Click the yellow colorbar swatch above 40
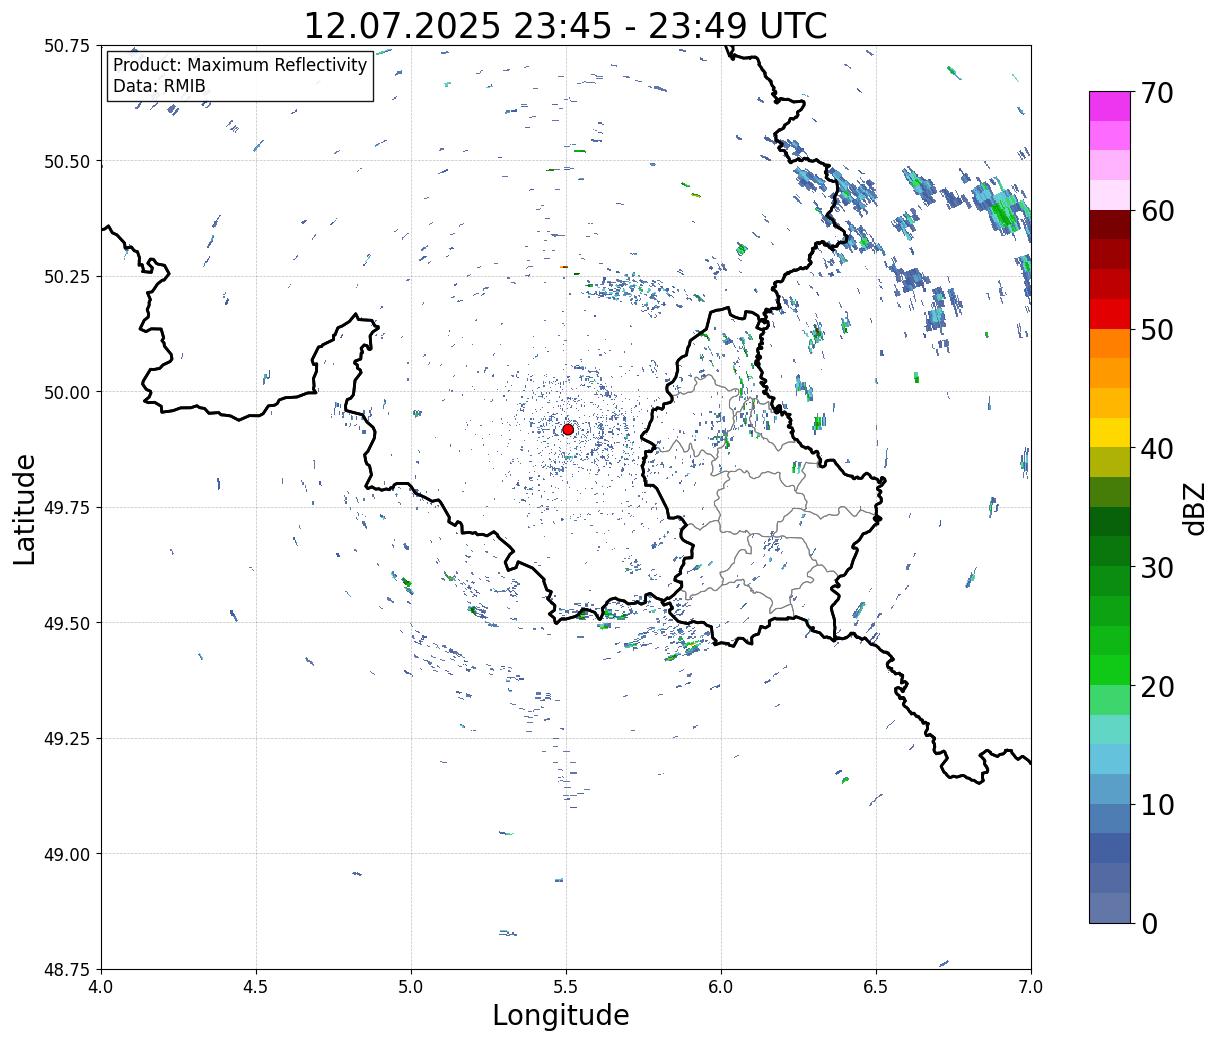 [x=1110, y=433]
